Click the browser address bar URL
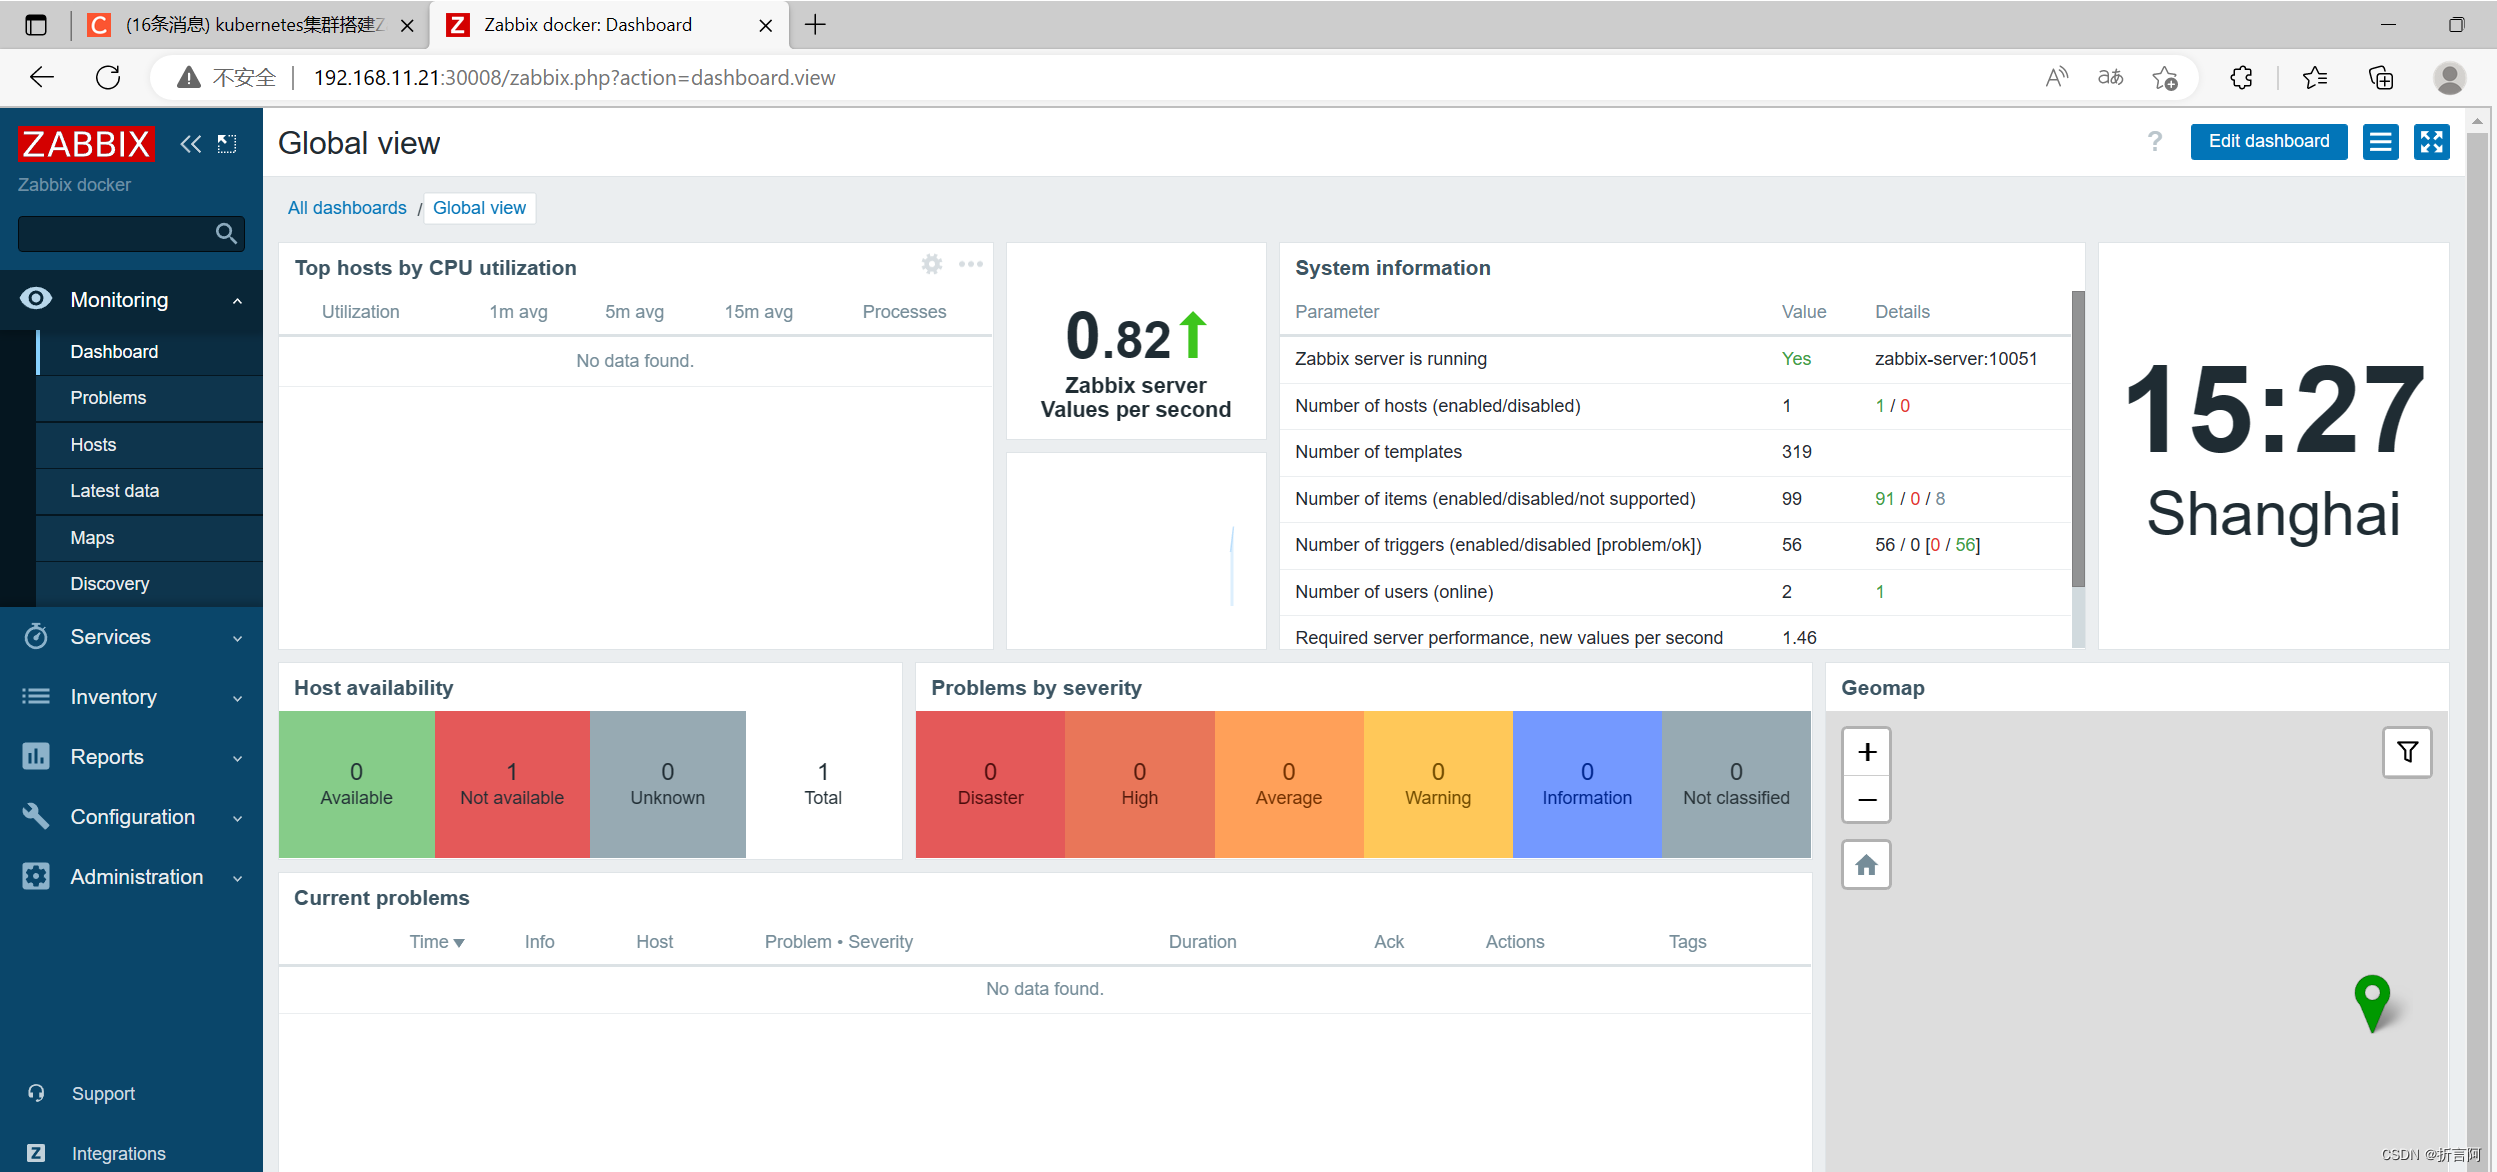Screen dimensions: 2497x1172 click(574, 78)
